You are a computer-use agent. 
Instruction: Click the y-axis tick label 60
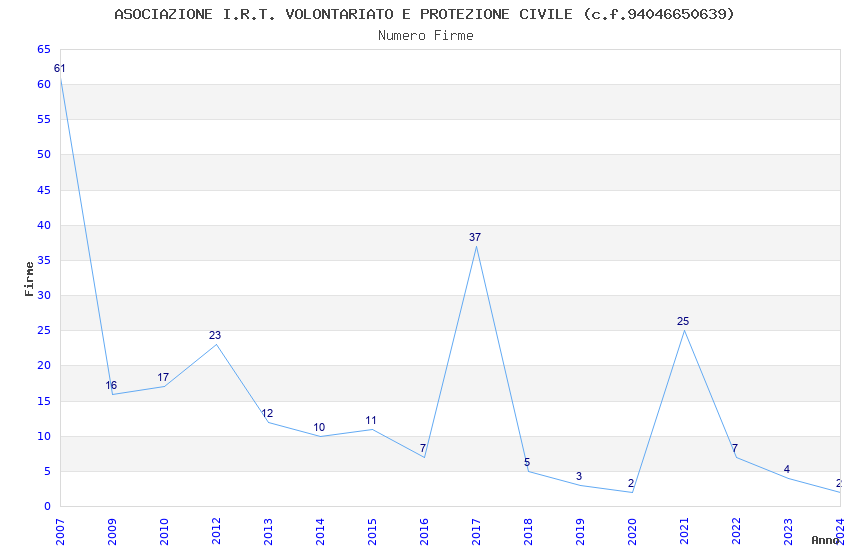(44, 84)
